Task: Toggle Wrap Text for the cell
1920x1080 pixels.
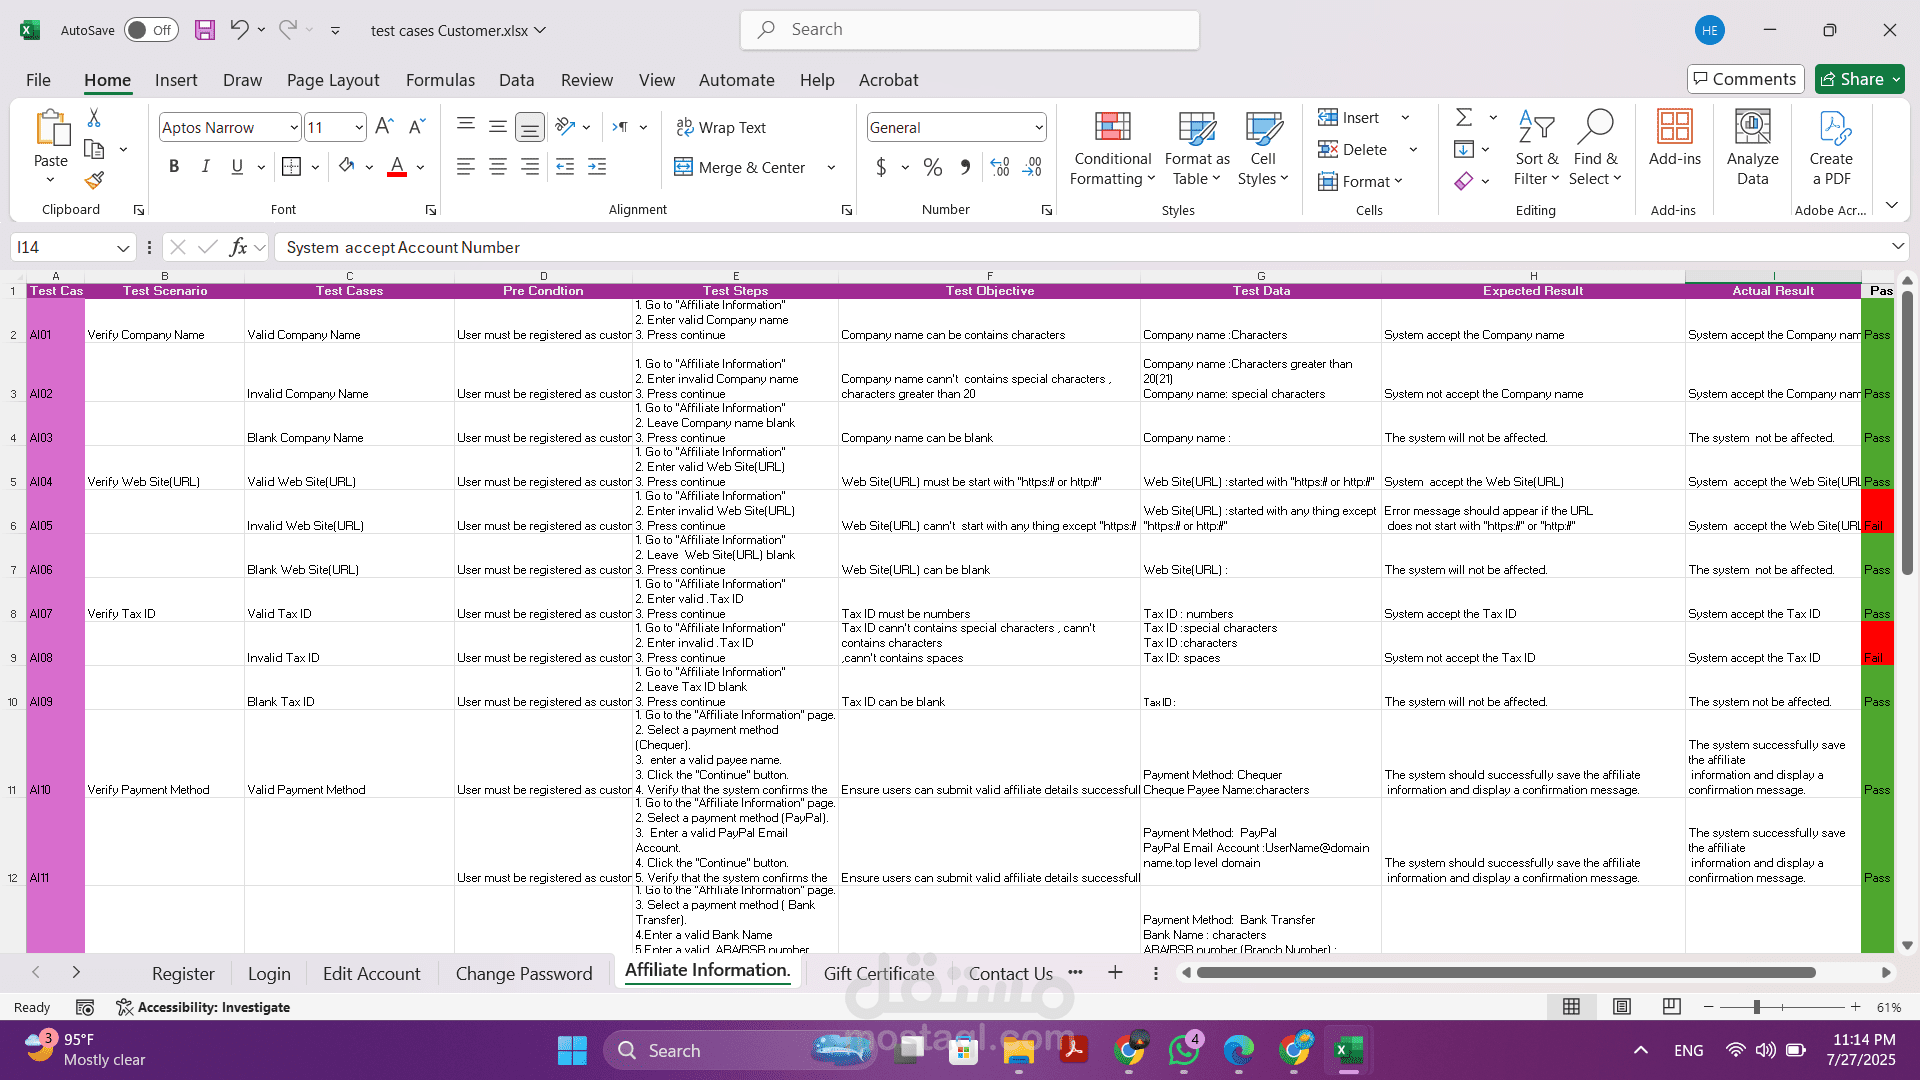Action: [721, 127]
